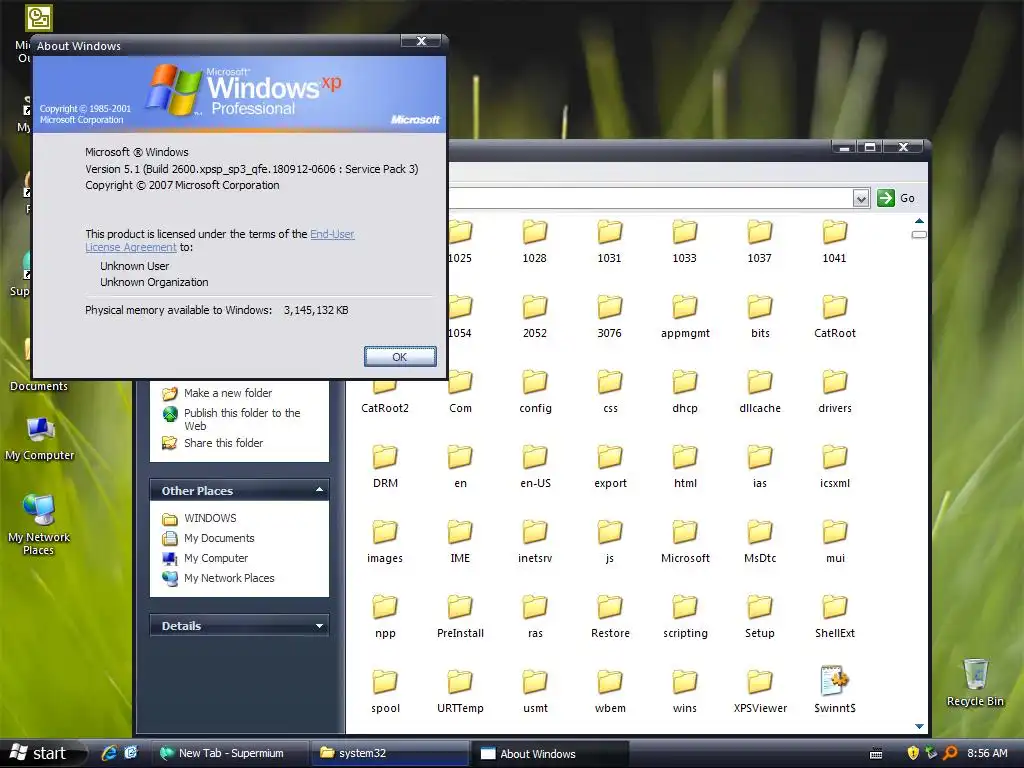Select the SwinntS file icon
The width and height of the screenshot is (1024, 768).
click(834, 681)
